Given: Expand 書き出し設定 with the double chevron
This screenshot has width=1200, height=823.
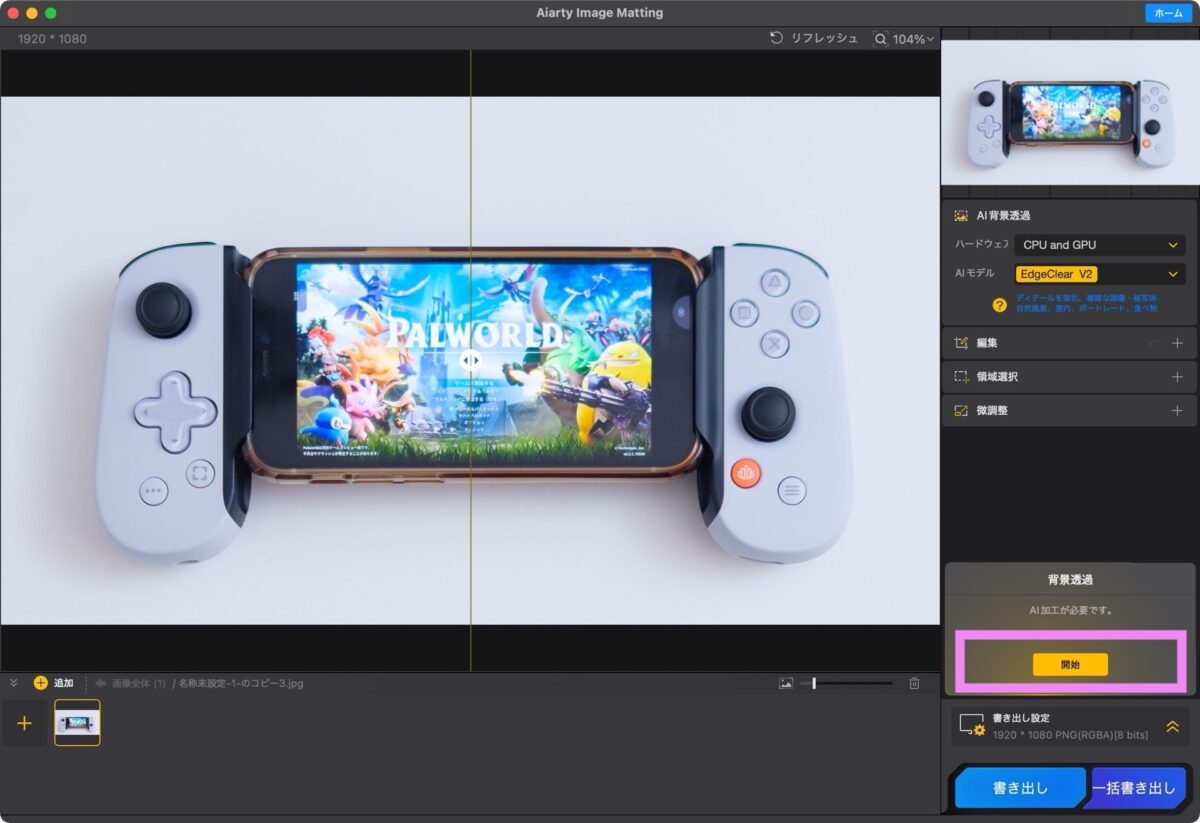Looking at the screenshot, I should coord(1172,727).
